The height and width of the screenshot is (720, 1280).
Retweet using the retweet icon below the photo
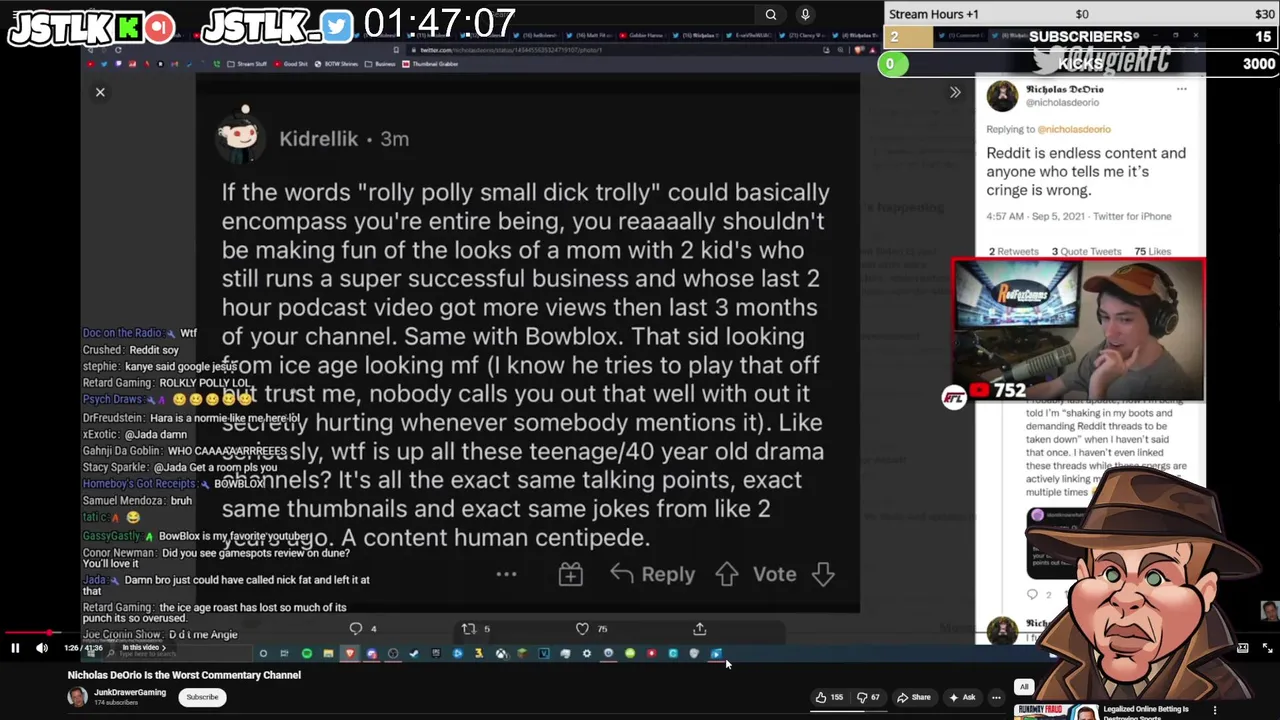click(468, 628)
